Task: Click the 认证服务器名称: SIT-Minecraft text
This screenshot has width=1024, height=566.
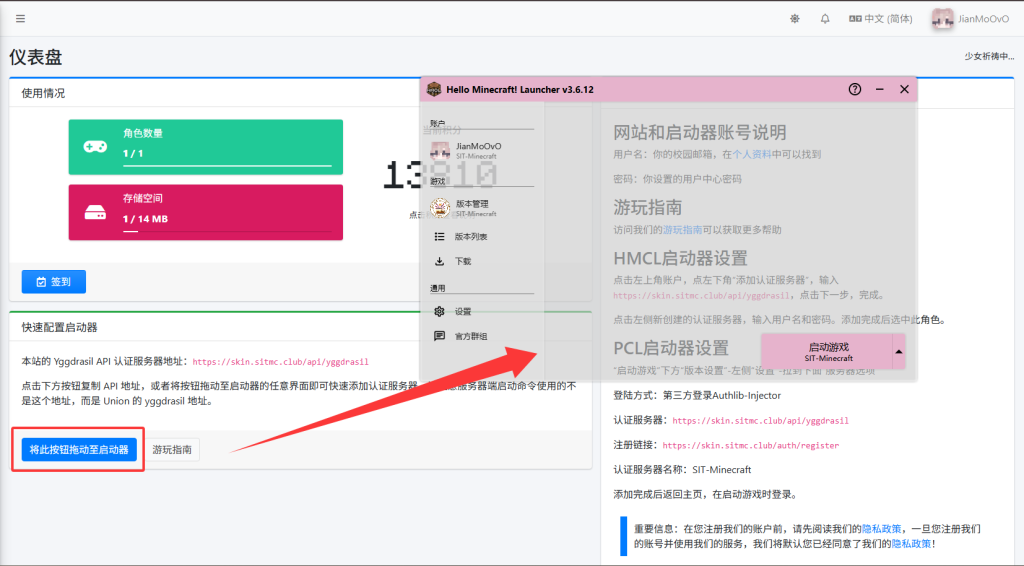Action: pos(682,469)
